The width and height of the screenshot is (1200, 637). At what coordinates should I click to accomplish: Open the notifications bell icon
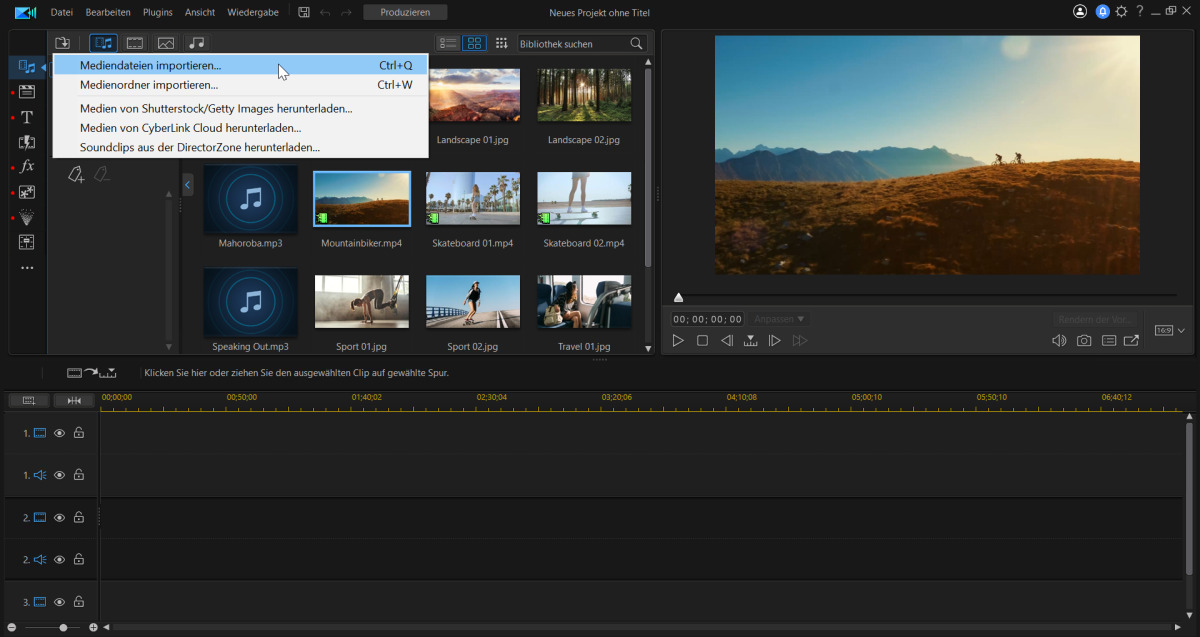click(x=1103, y=12)
